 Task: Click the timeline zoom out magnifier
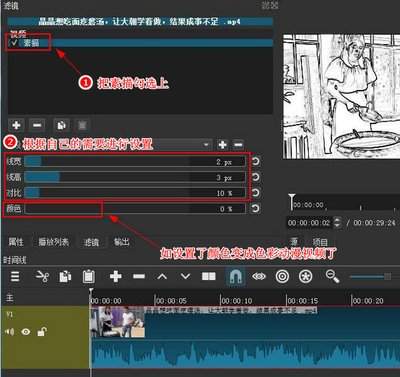tap(332, 276)
